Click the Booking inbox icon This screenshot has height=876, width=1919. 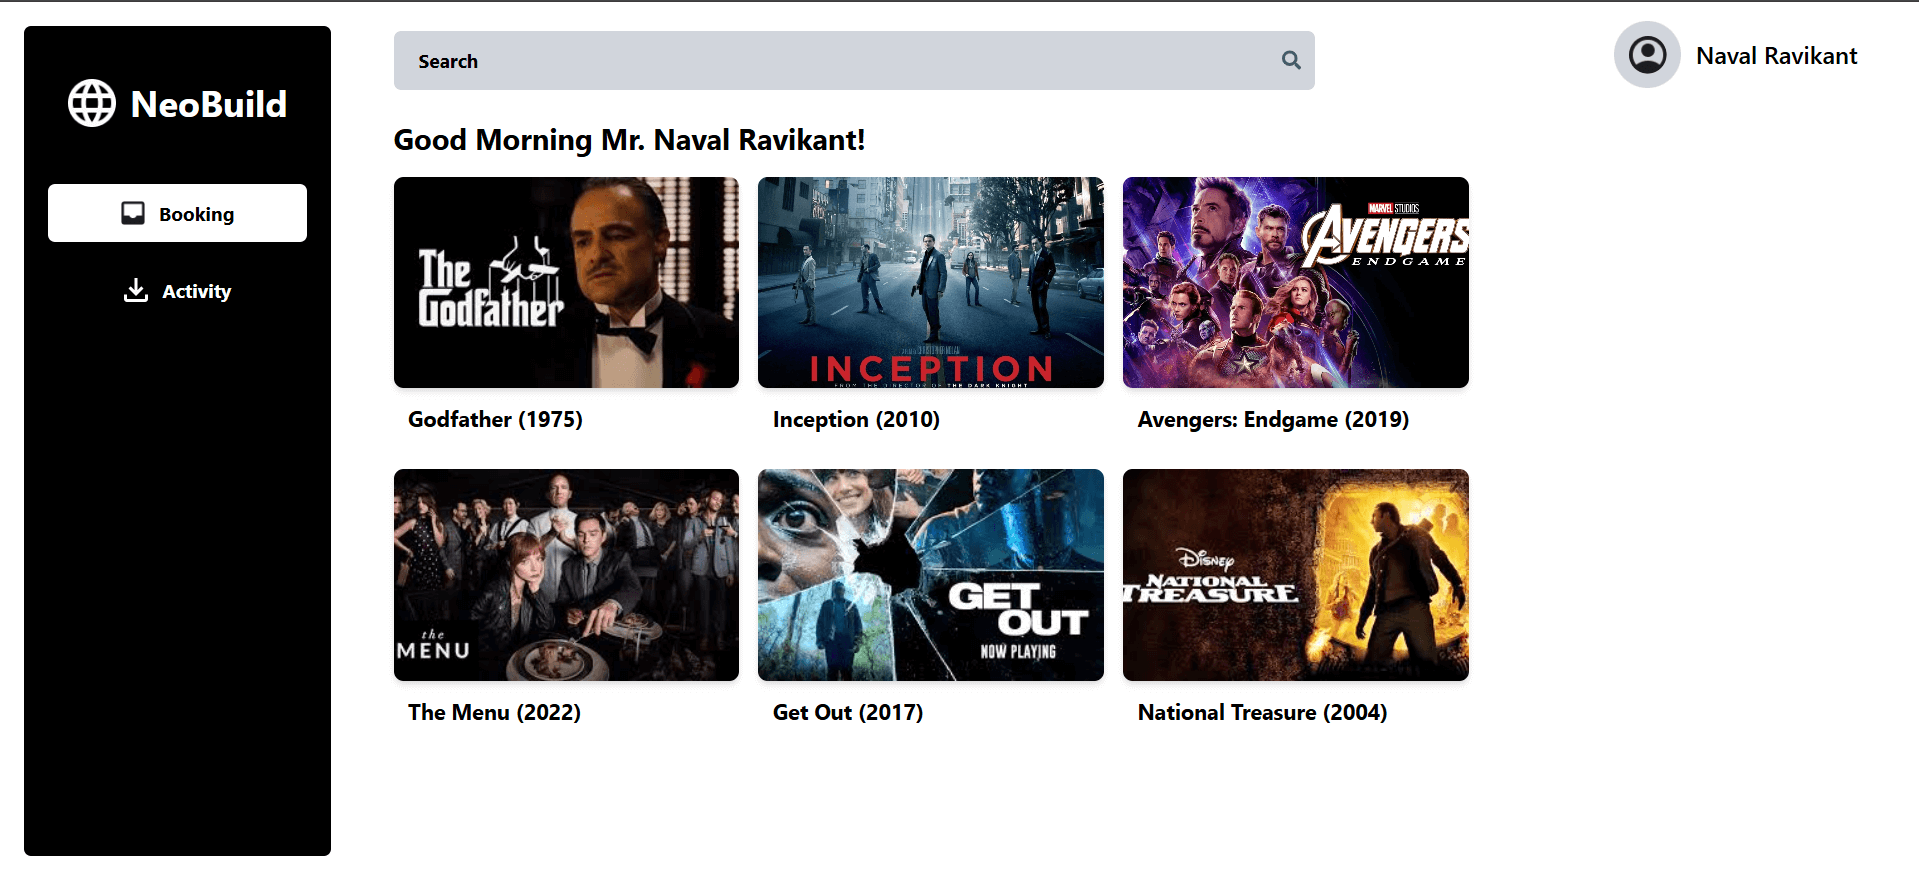pyautogui.click(x=133, y=213)
